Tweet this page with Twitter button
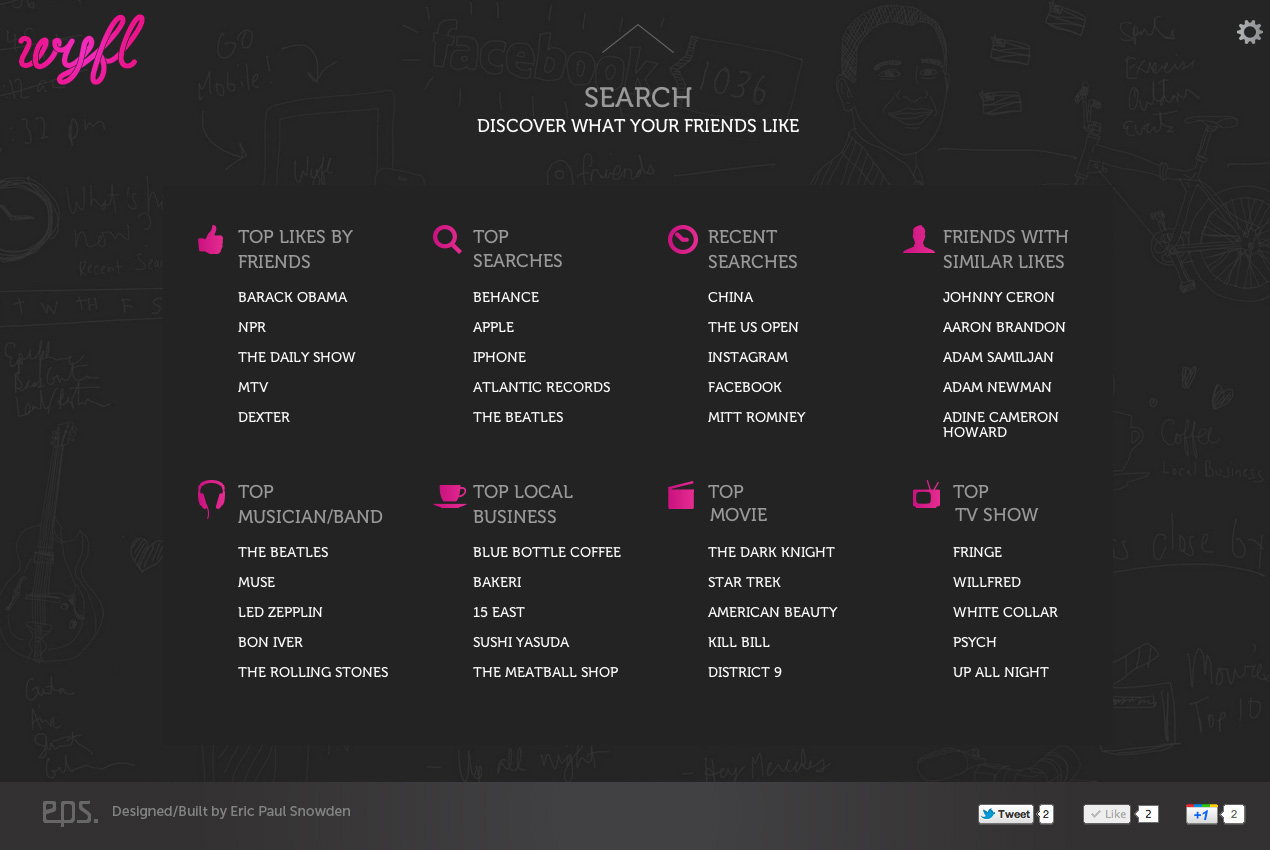The width and height of the screenshot is (1270, 850). (x=1005, y=814)
